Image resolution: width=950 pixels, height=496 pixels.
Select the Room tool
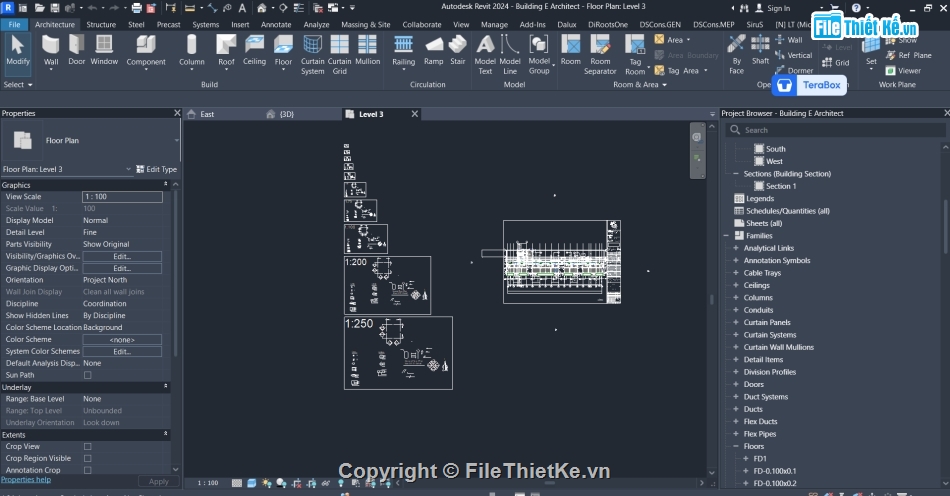click(x=571, y=50)
